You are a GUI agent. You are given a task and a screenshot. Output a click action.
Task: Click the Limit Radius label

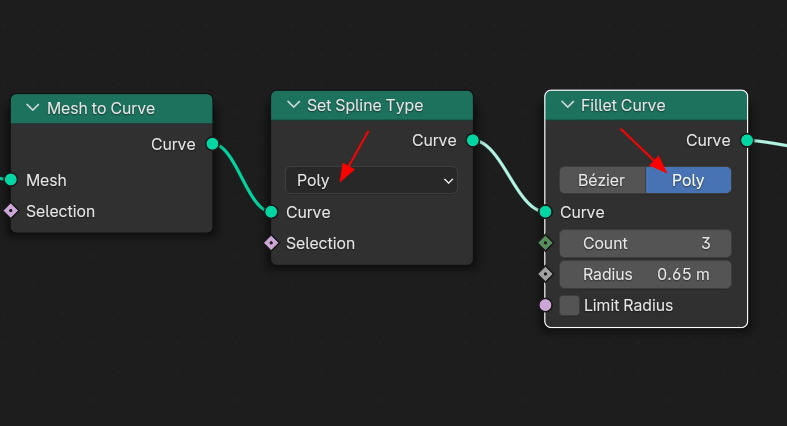click(x=628, y=305)
